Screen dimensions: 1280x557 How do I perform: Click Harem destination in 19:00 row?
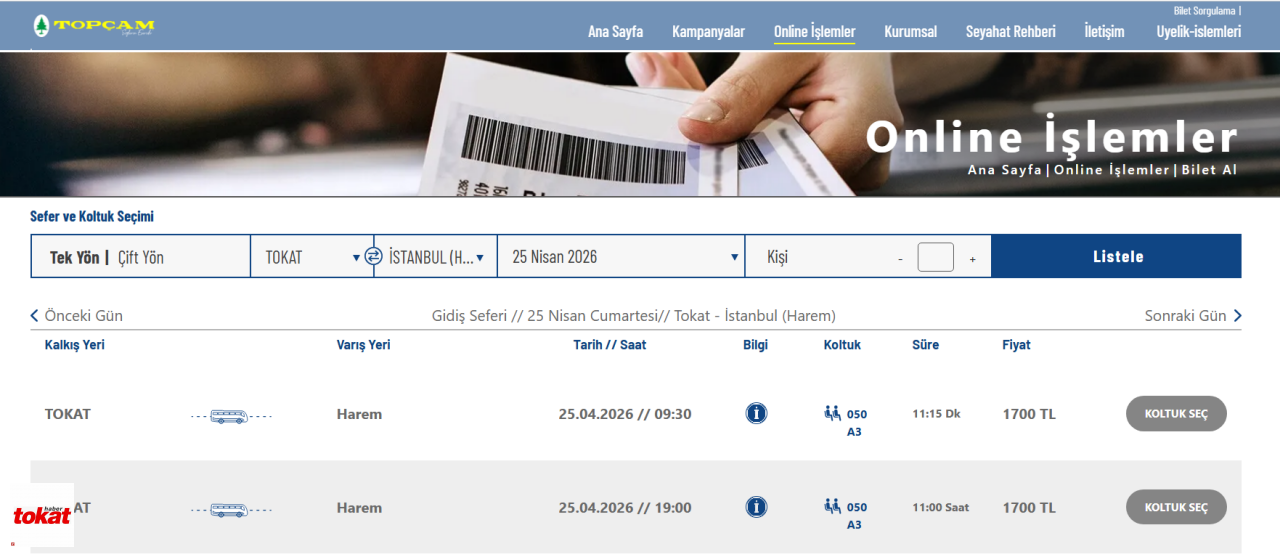(x=359, y=508)
